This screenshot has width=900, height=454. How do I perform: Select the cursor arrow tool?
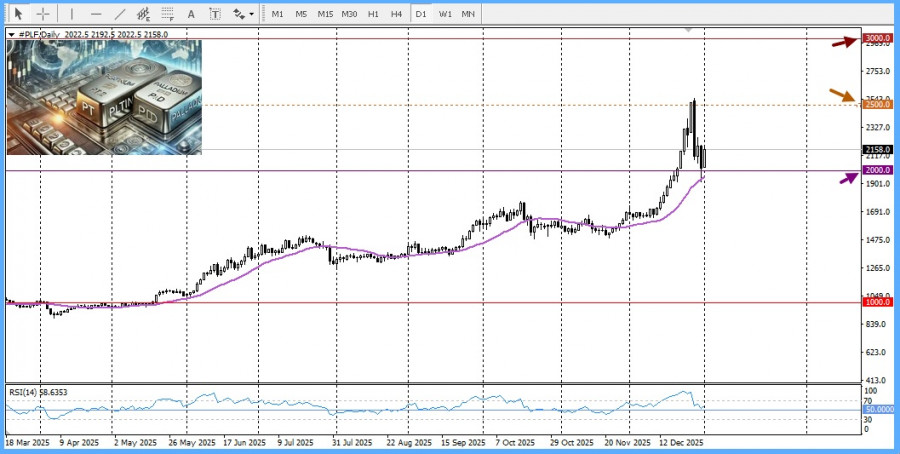(18, 14)
